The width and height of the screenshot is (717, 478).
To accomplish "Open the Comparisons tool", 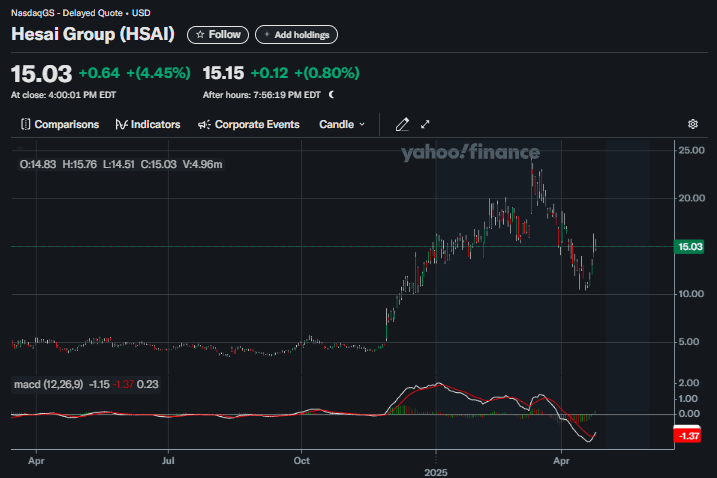I will tap(59, 125).
